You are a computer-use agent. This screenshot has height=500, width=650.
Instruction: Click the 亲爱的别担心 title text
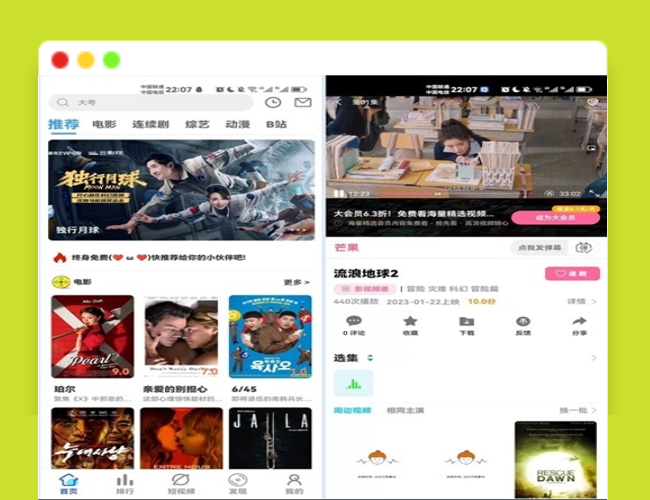(175, 389)
